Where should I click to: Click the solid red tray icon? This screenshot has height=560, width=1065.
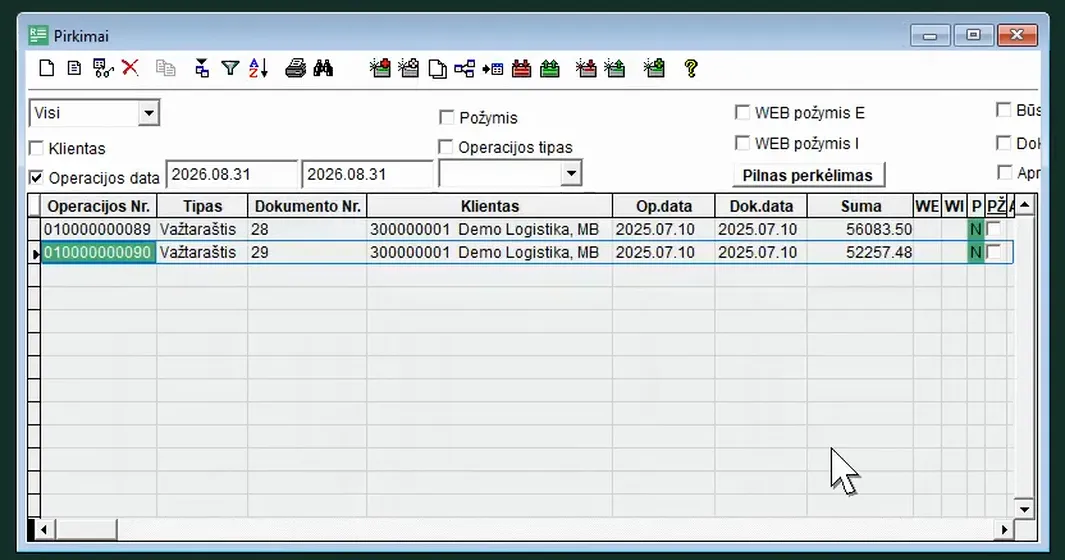[522, 69]
